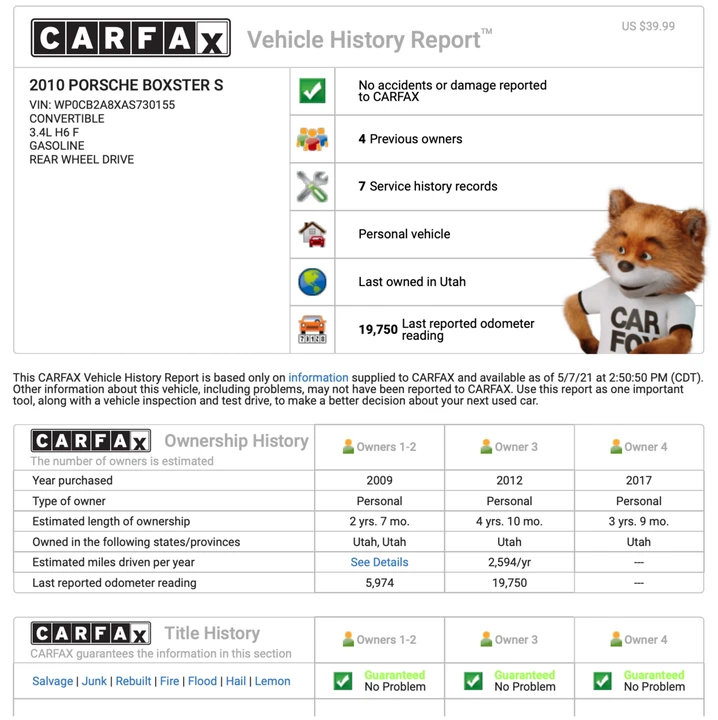Image resolution: width=718 pixels, height=720 pixels.
Task: Click 'Estimated miles driven per year' row label
Action: click(x=113, y=562)
